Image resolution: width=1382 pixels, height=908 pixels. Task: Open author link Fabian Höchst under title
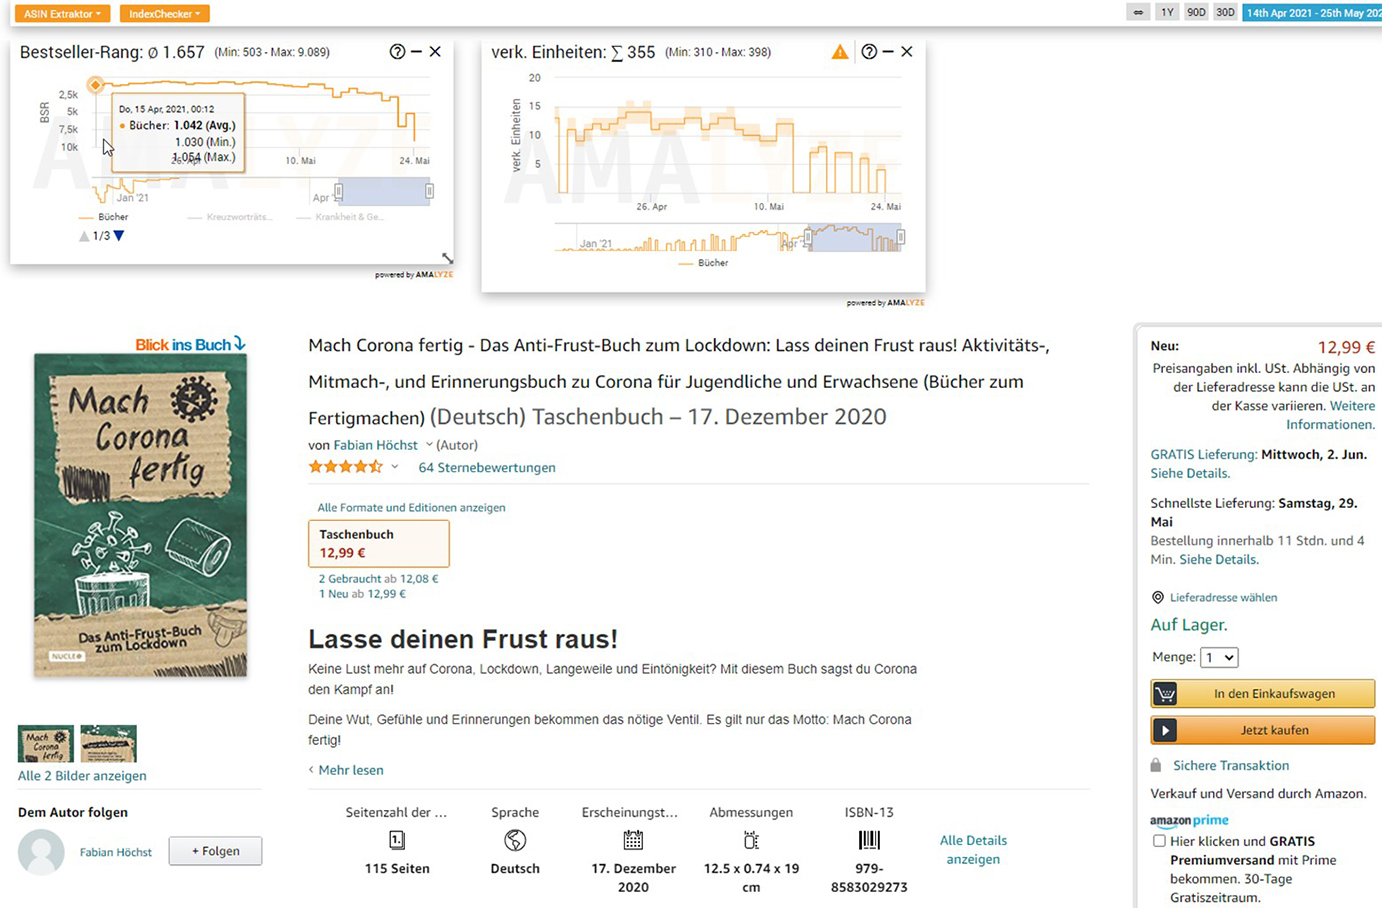[375, 445]
